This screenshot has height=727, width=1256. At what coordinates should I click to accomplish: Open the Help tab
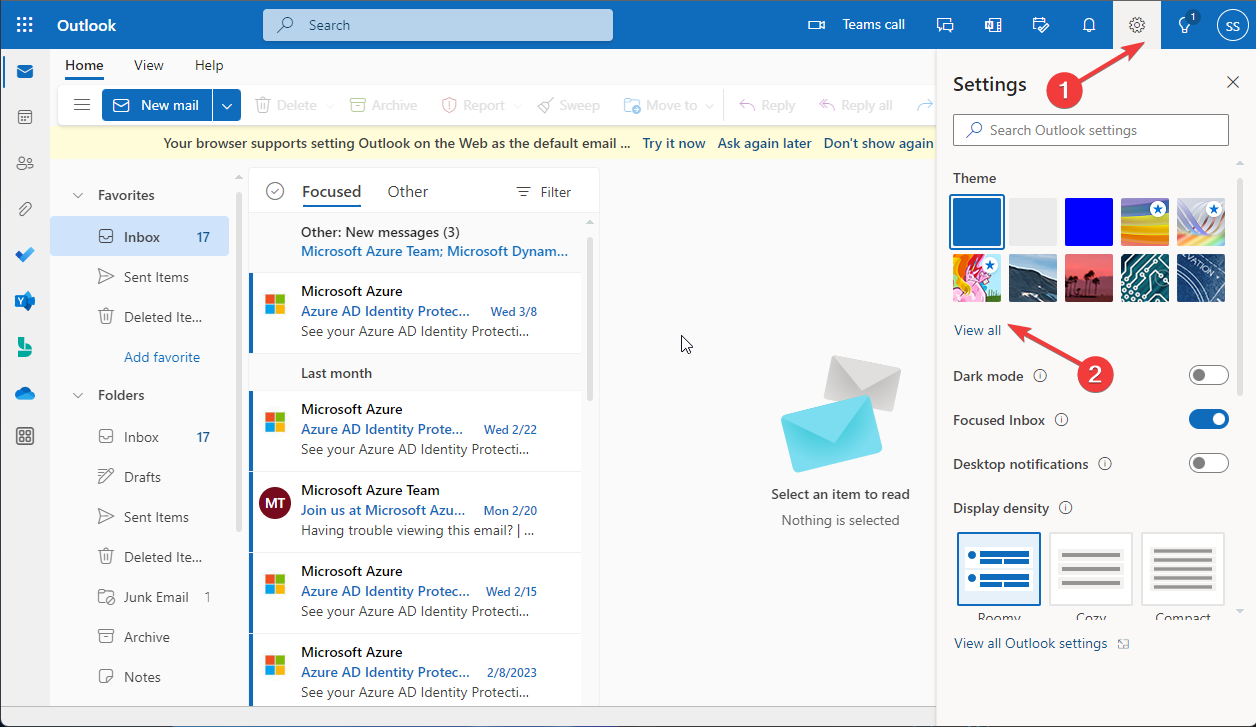pos(209,65)
